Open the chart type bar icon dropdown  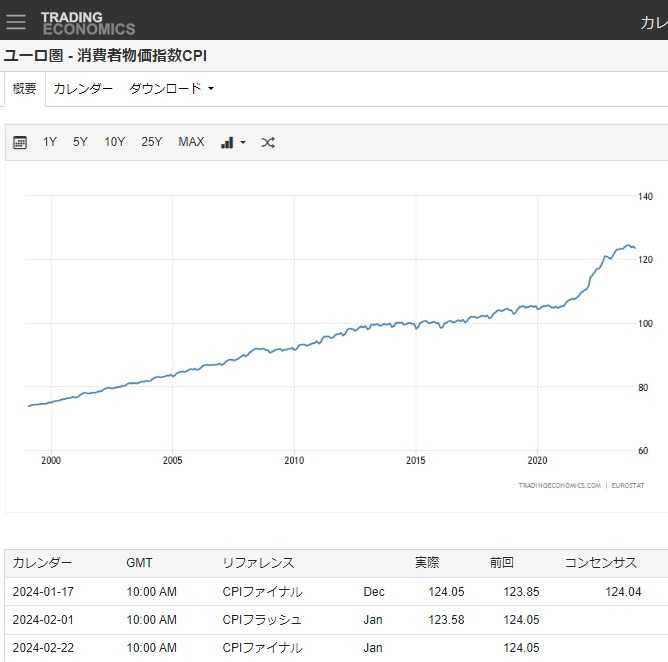[x=232, y=142]
